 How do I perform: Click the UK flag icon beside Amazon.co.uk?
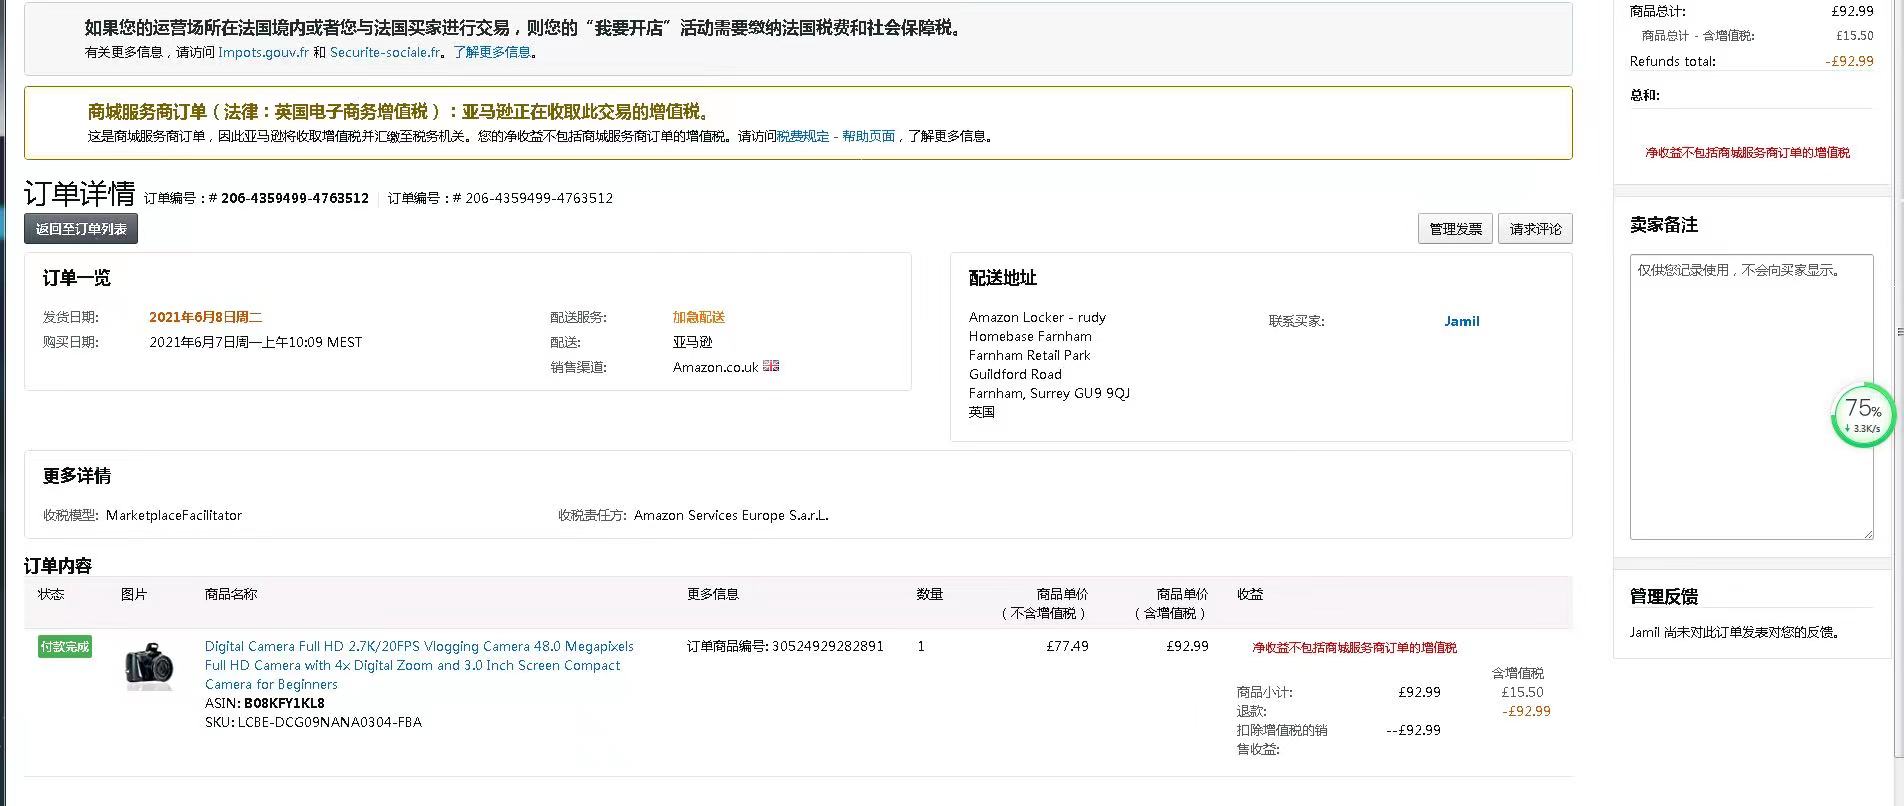[x=771, y=366]
